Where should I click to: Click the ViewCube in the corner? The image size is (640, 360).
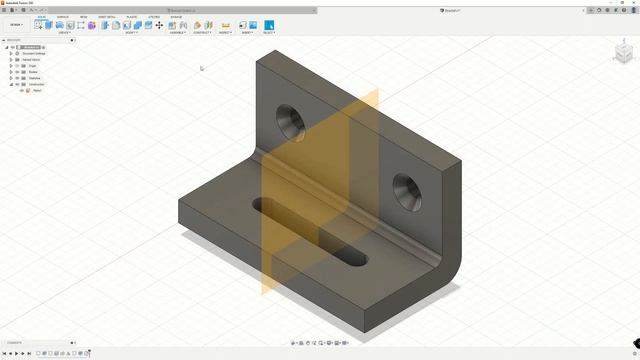pos(624,53)
